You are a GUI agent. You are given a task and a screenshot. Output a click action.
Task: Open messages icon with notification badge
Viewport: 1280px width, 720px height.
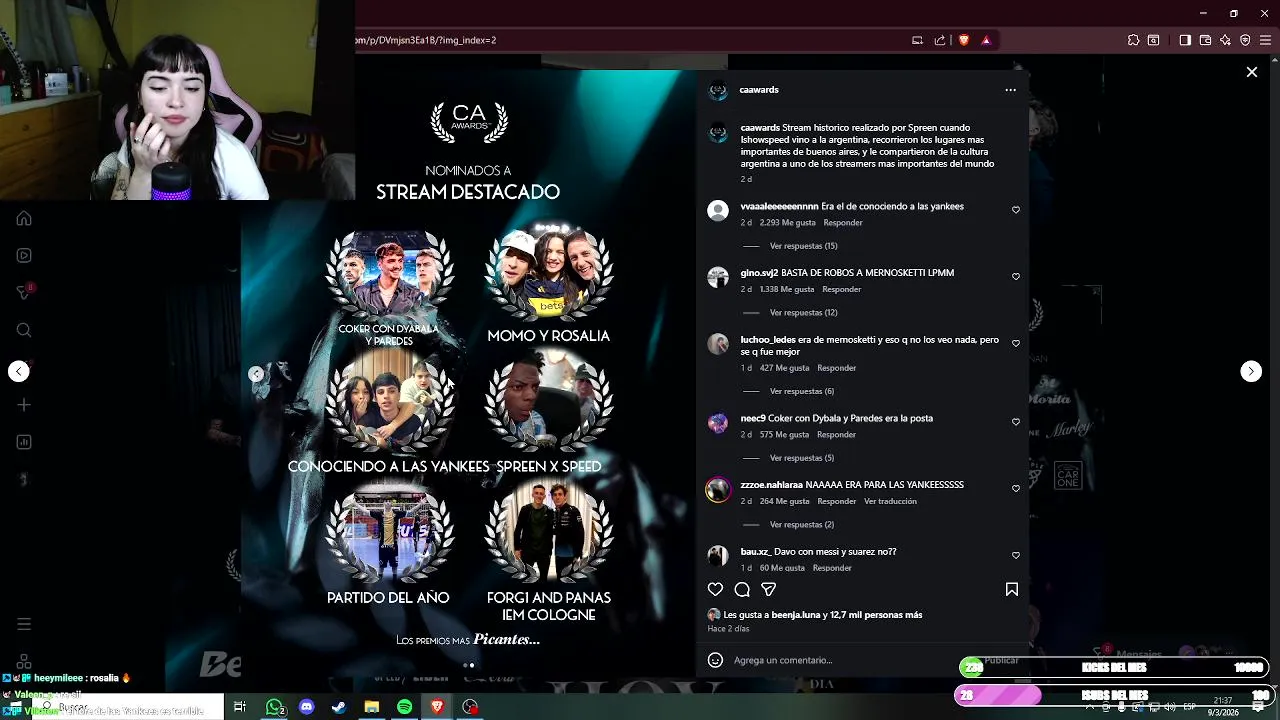pos(24,292)
